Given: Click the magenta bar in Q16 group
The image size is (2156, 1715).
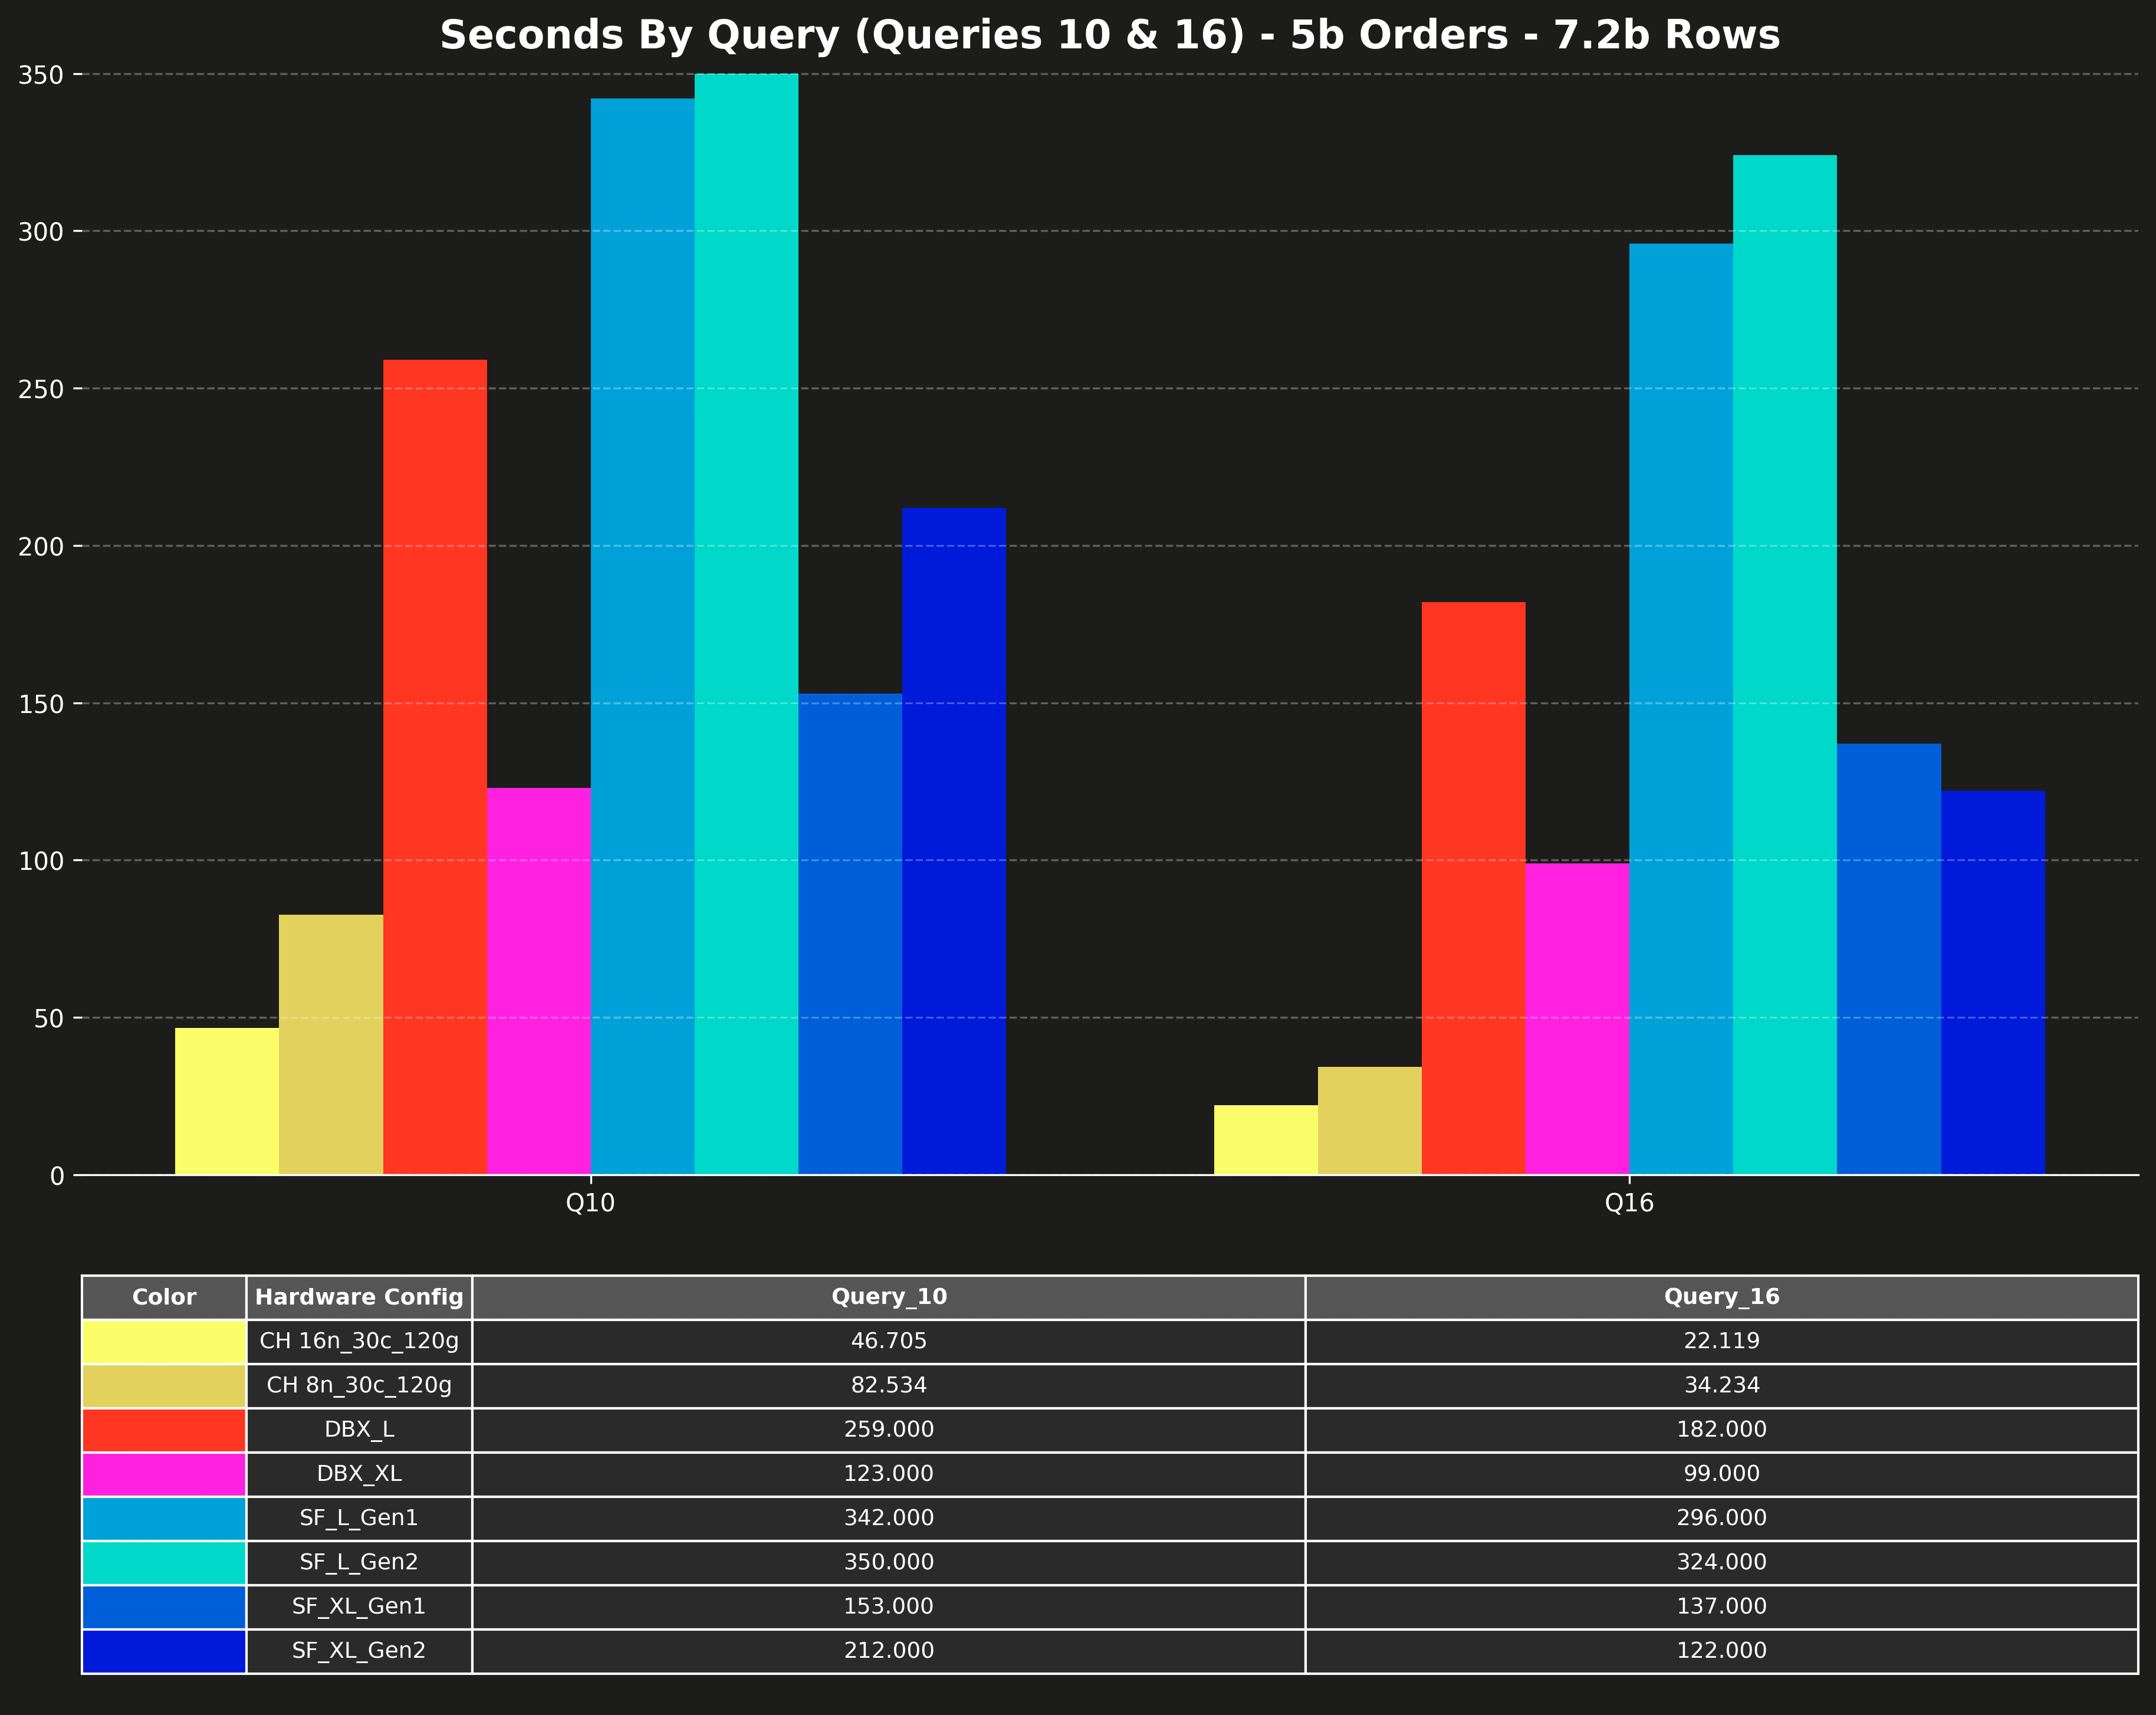Looking at the screenshot, I should [1577, 1018].
